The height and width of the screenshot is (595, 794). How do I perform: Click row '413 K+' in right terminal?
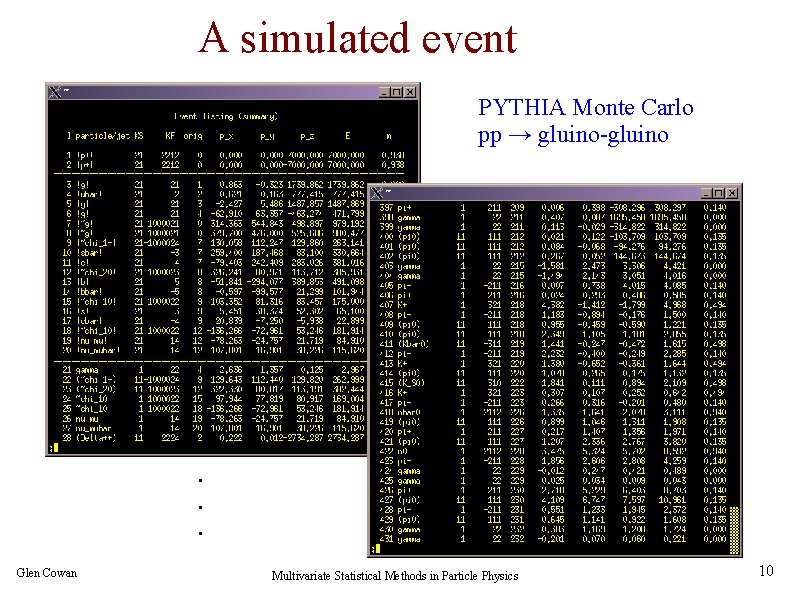(553, 364)
